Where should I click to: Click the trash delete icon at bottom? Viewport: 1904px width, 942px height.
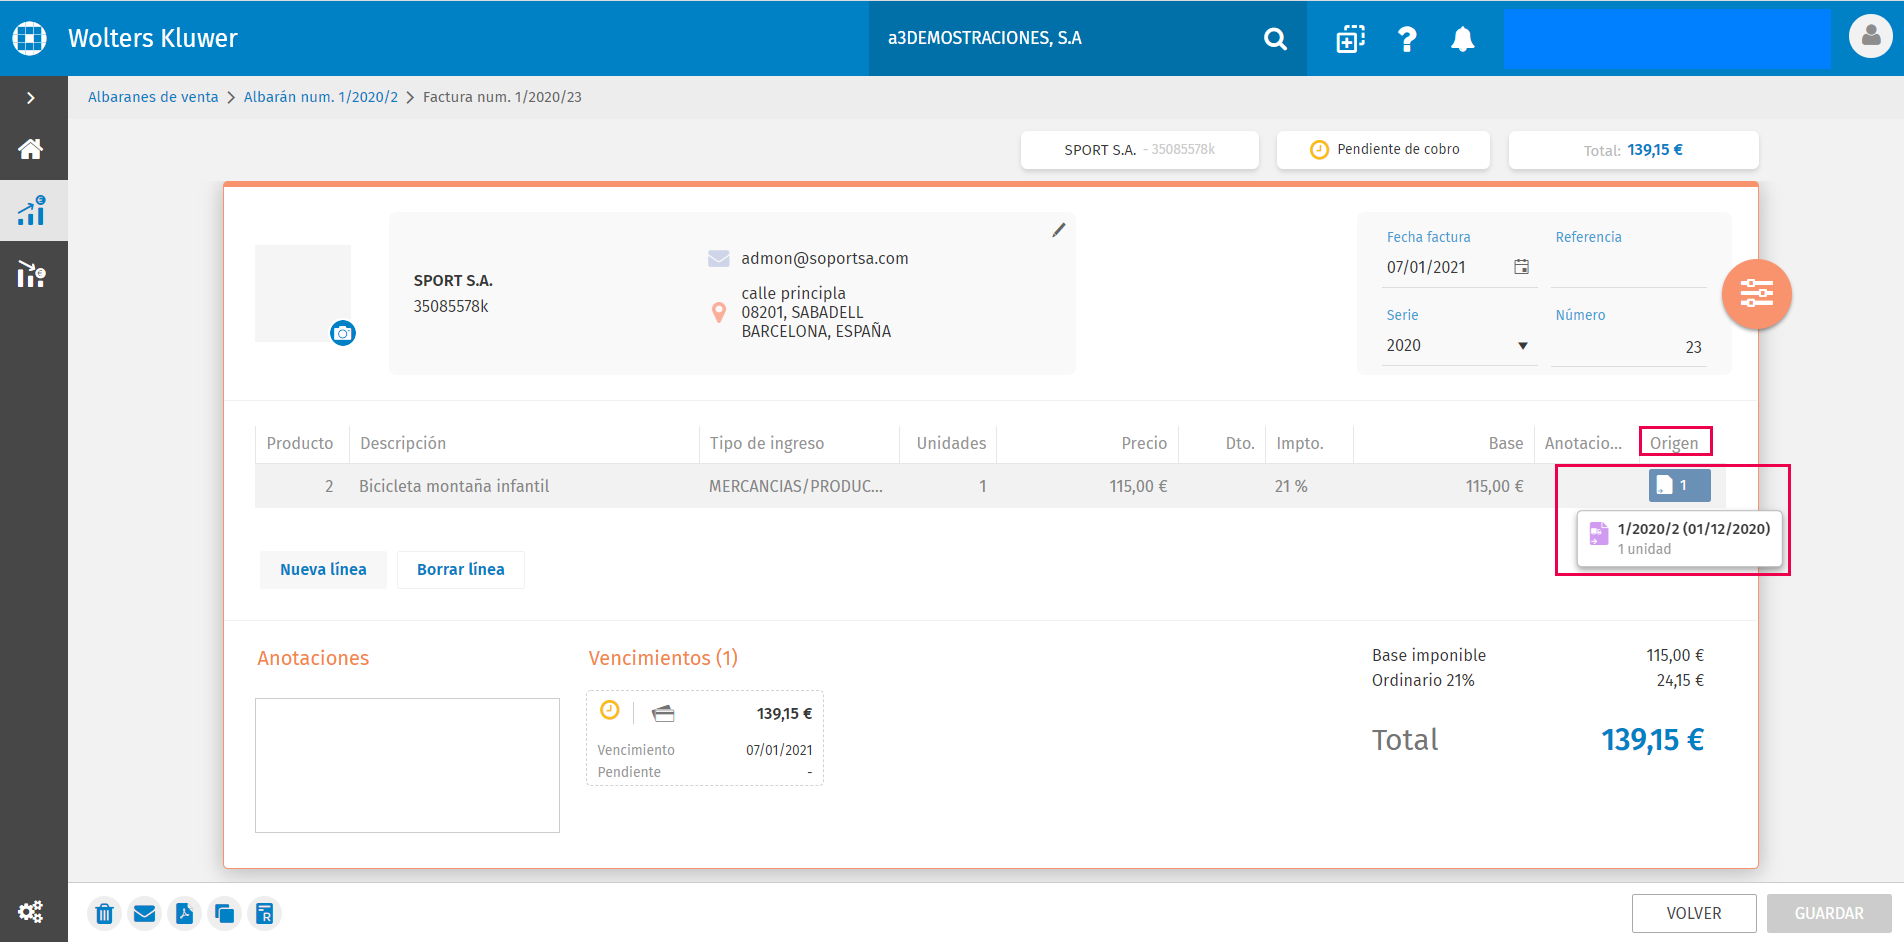tap(105, 913)
